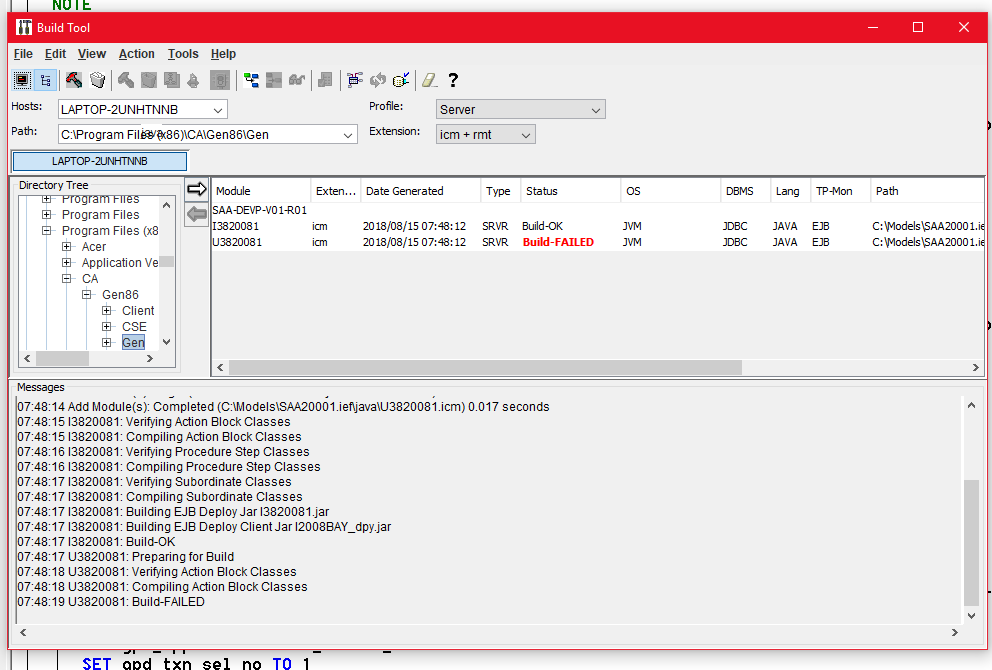Click the circular arrows refresh icon
The height and width of the screenshot is (670, 992).
378,80
